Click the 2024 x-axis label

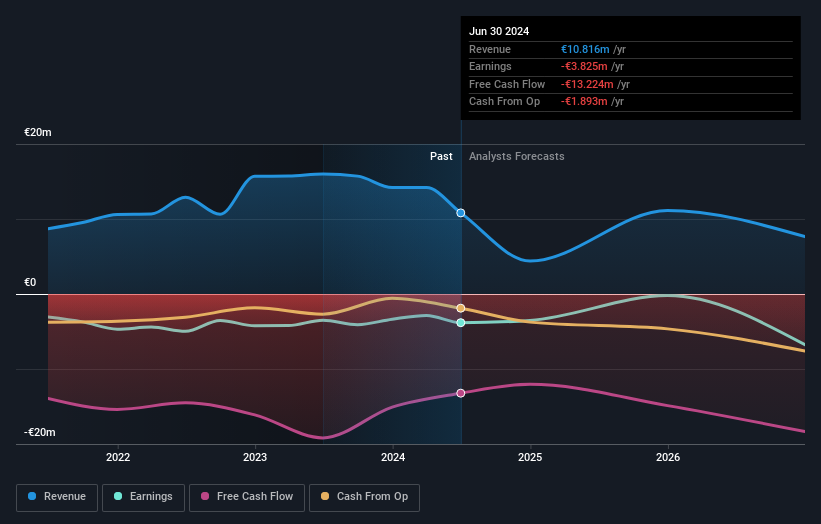click(393, 457)
